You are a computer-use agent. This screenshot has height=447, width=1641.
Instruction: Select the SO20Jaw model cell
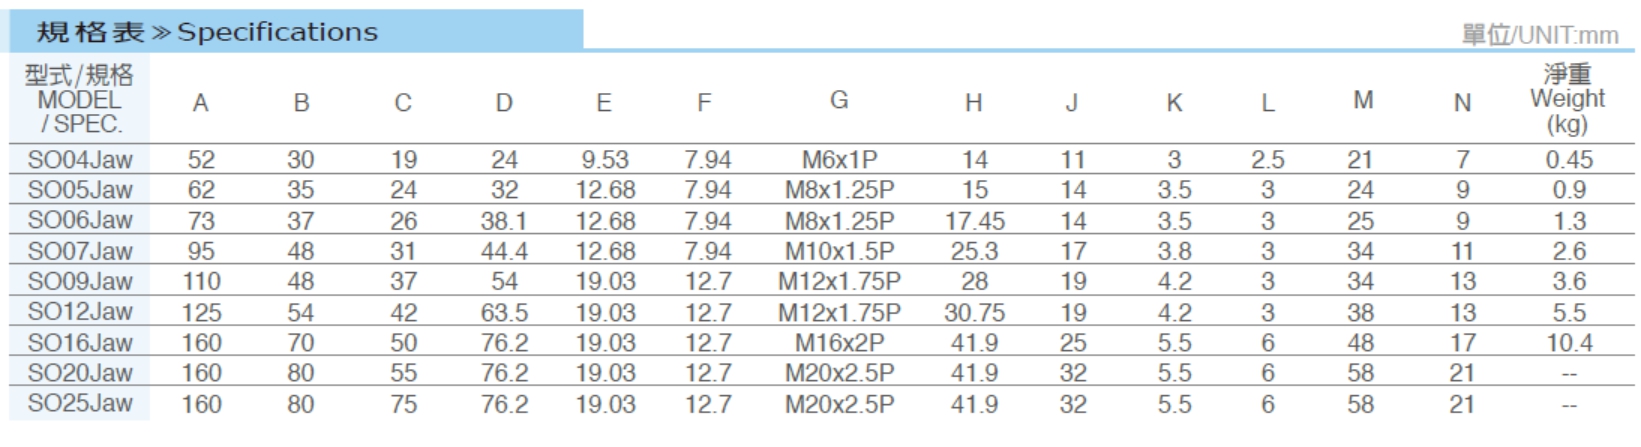80,373
